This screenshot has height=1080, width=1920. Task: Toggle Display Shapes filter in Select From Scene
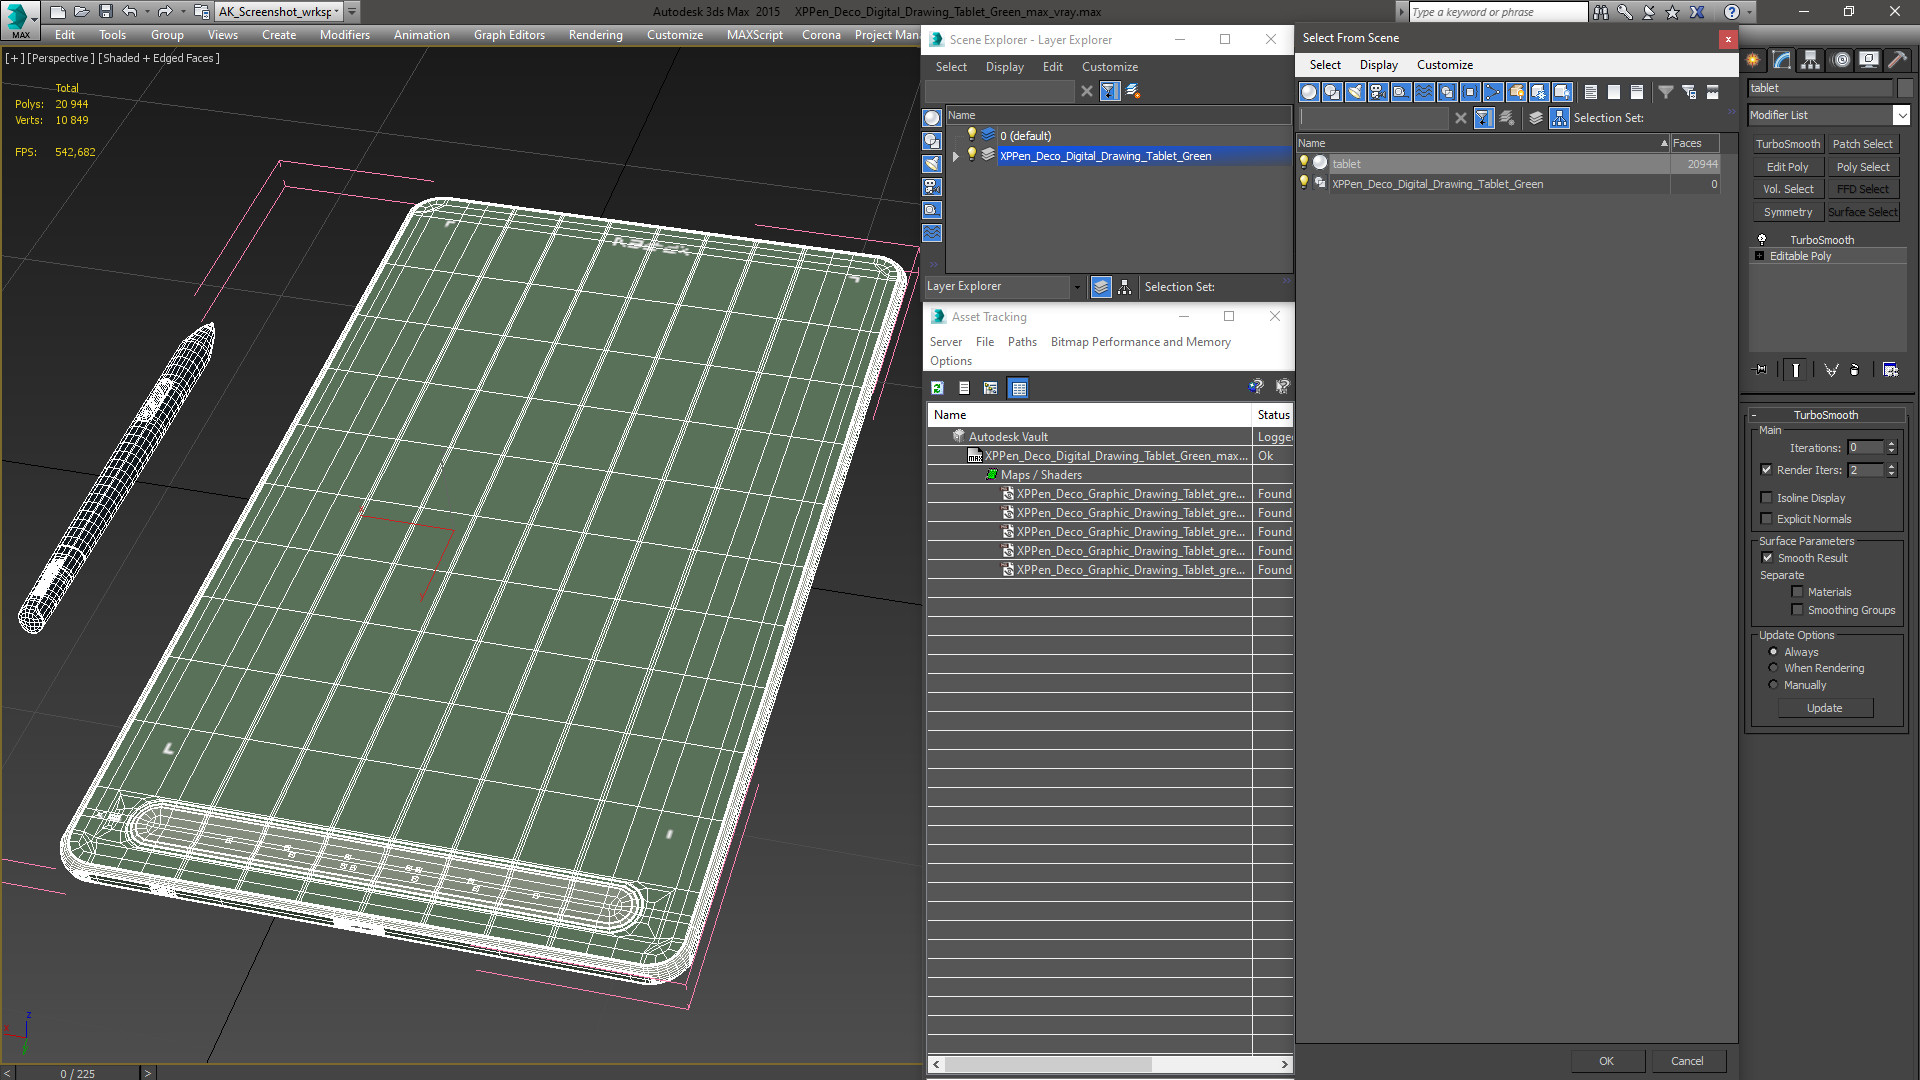point(1331,92)
